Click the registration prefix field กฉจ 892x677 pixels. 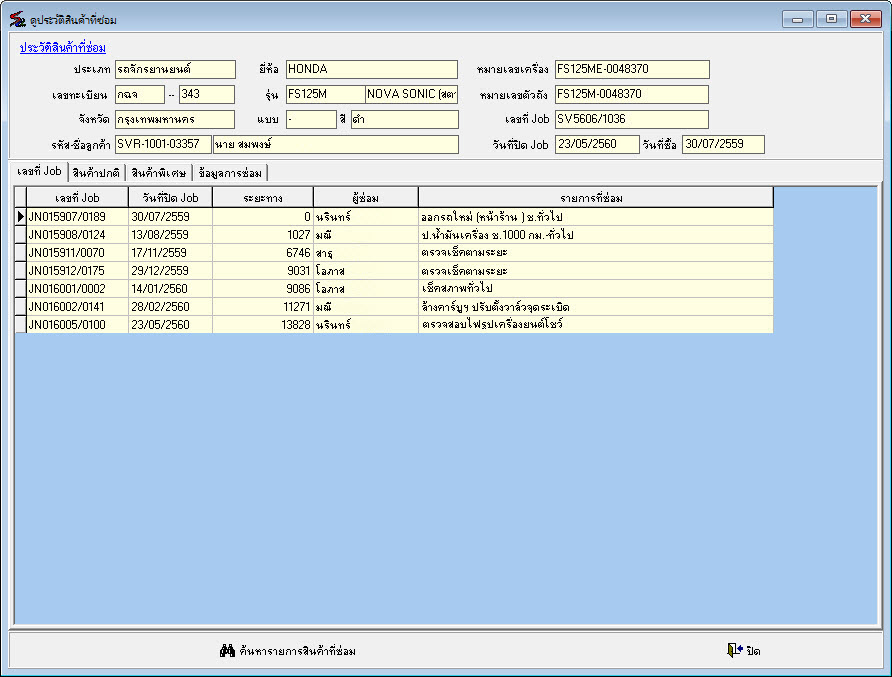click(139, 94)
